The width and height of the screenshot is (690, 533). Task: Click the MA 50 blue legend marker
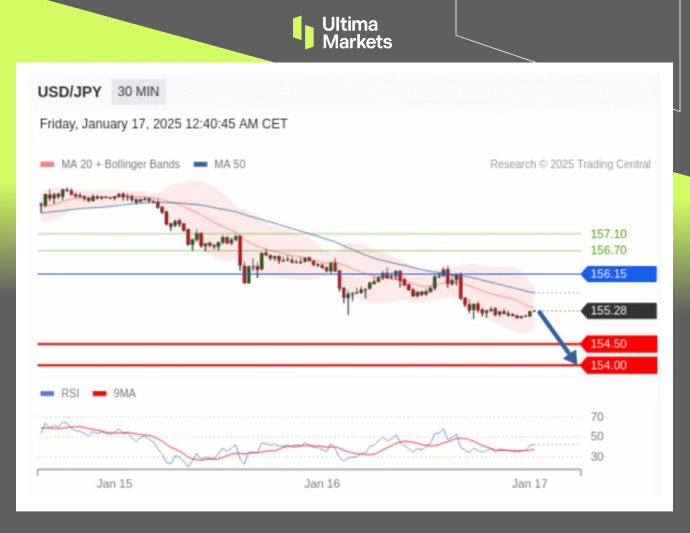click(x=201, y=164)
